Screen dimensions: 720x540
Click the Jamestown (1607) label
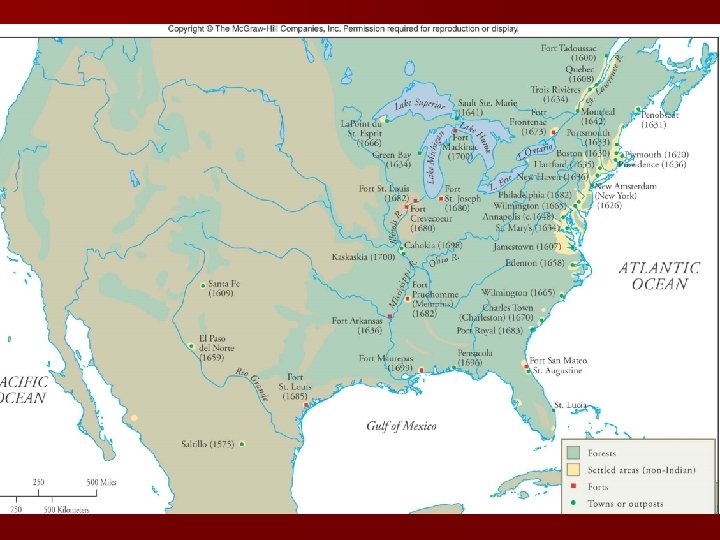click(527, 247)
